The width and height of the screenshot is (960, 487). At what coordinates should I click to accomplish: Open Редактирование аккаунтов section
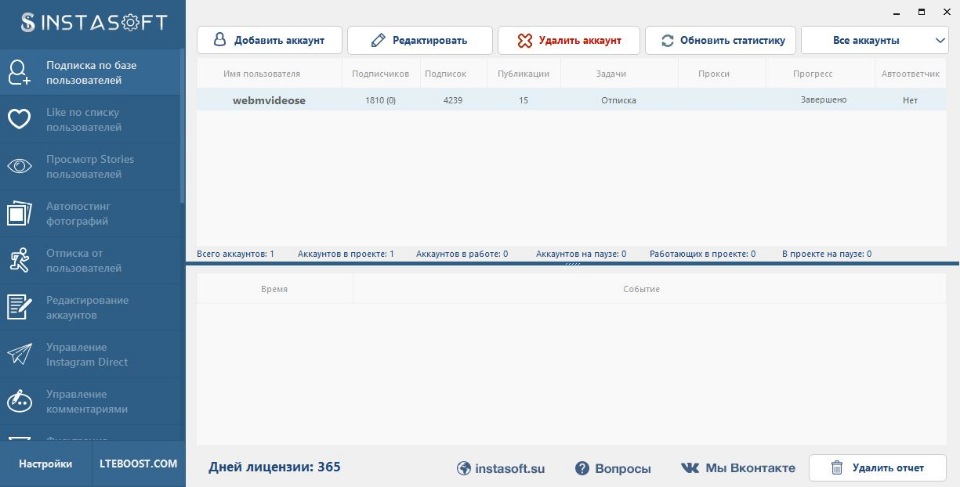[x=89, y=307]
